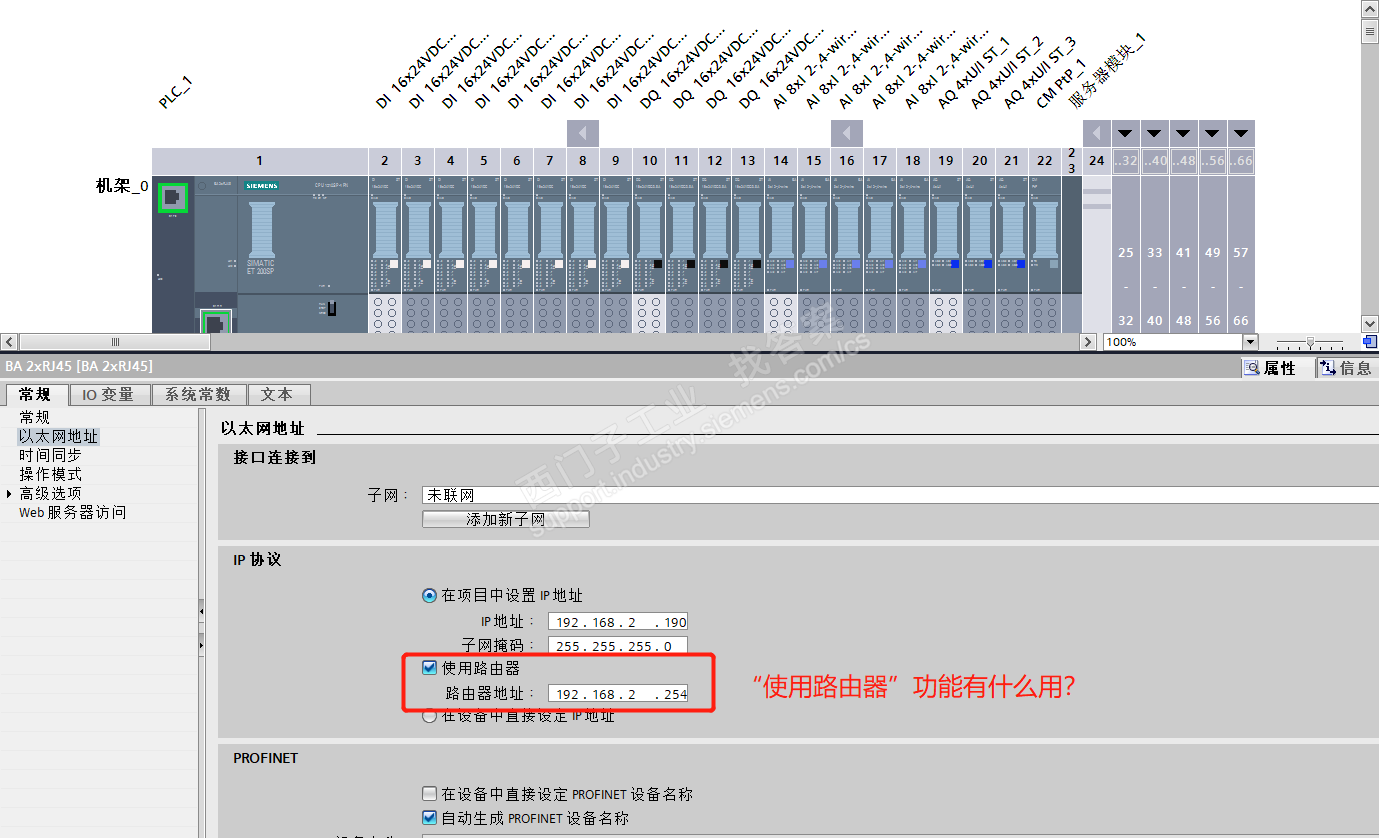Expand the ..32 slot group arrow
The width and height of the screenshot is (1379, 838).
coord(1126,133)
